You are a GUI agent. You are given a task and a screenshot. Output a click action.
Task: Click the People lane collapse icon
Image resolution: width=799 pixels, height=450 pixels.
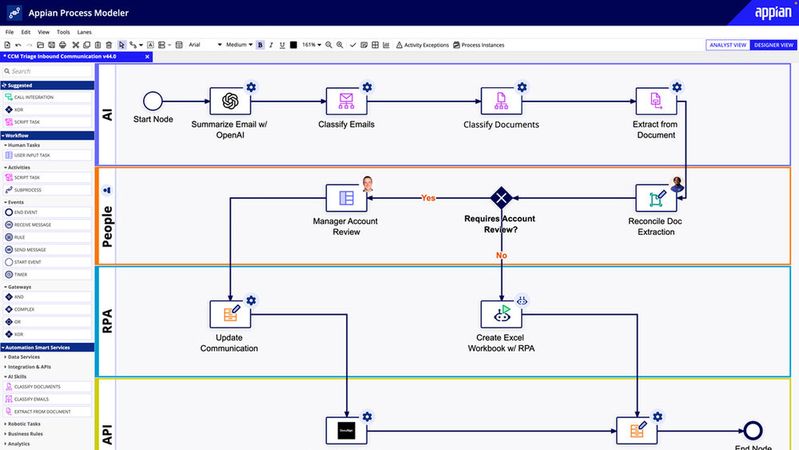click(107, 190)
